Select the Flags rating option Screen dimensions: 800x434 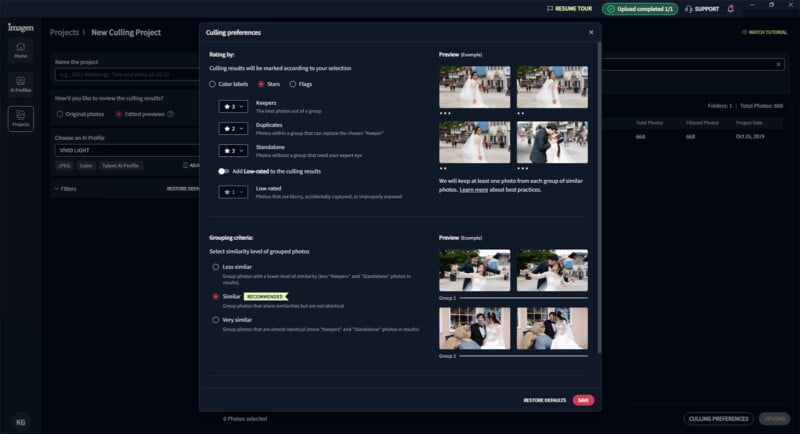(x=293, y=84)
